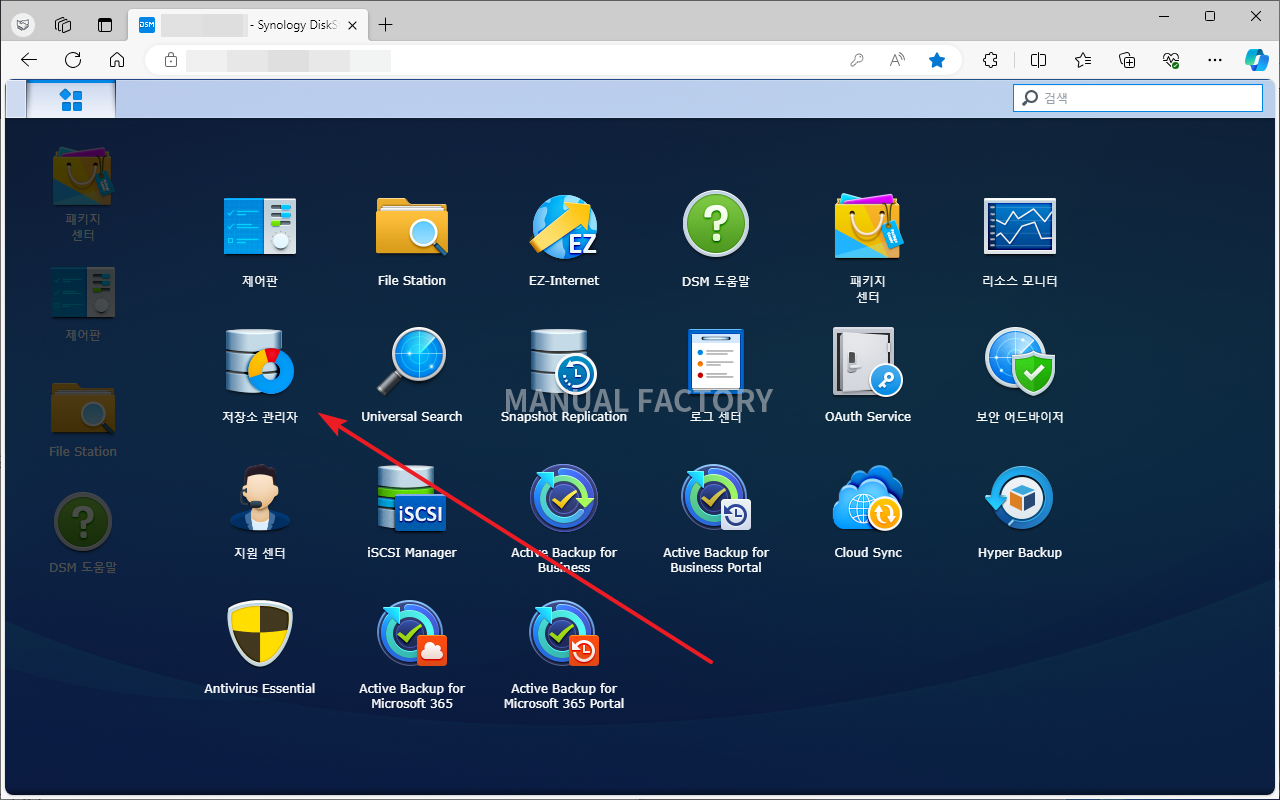Open Hyper Backup

coord(1020,497)
